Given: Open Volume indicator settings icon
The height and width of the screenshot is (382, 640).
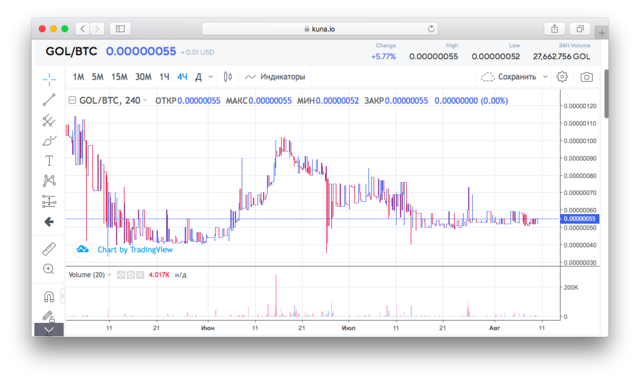Looking at the screenshot, I should (x=131, y=275).
